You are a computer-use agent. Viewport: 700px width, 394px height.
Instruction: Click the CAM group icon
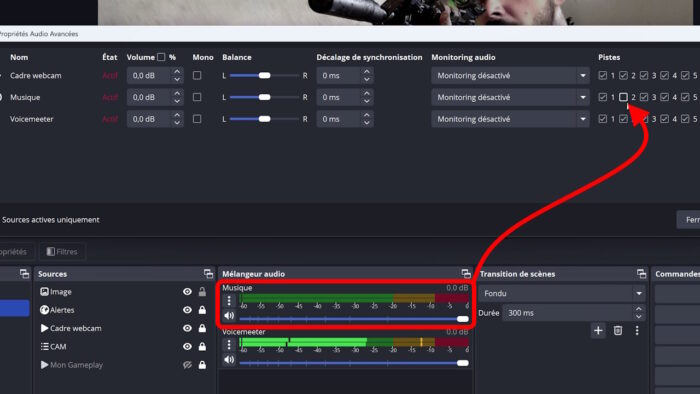[x=44, y=346]
